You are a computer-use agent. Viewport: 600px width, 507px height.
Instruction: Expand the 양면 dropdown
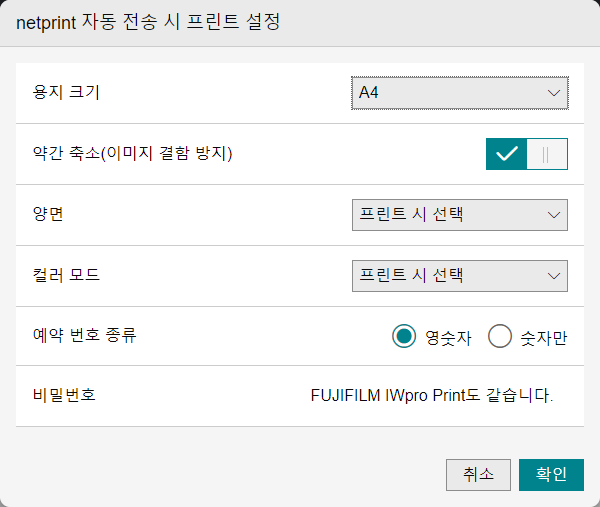click(x=459, y=214)
